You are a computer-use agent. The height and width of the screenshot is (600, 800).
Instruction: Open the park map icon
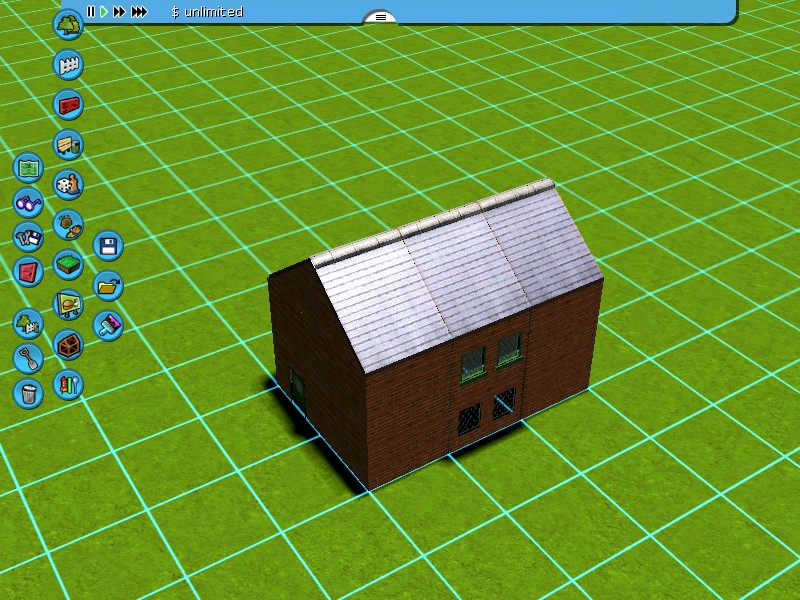(x=28, y=166)
